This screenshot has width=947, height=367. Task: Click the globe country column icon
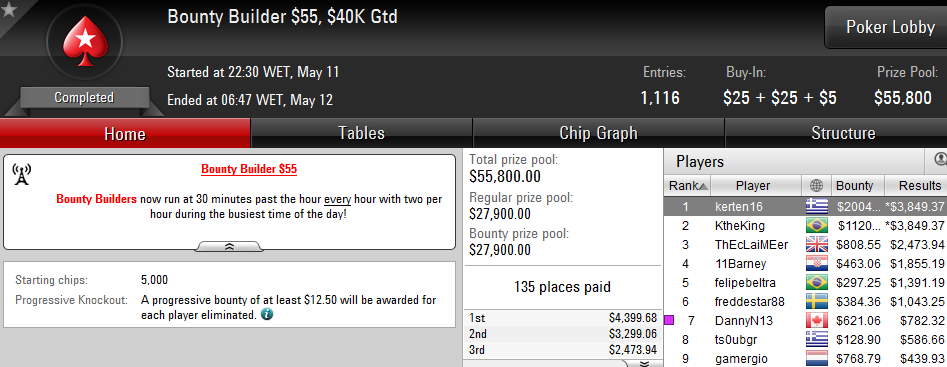point(817,186)
